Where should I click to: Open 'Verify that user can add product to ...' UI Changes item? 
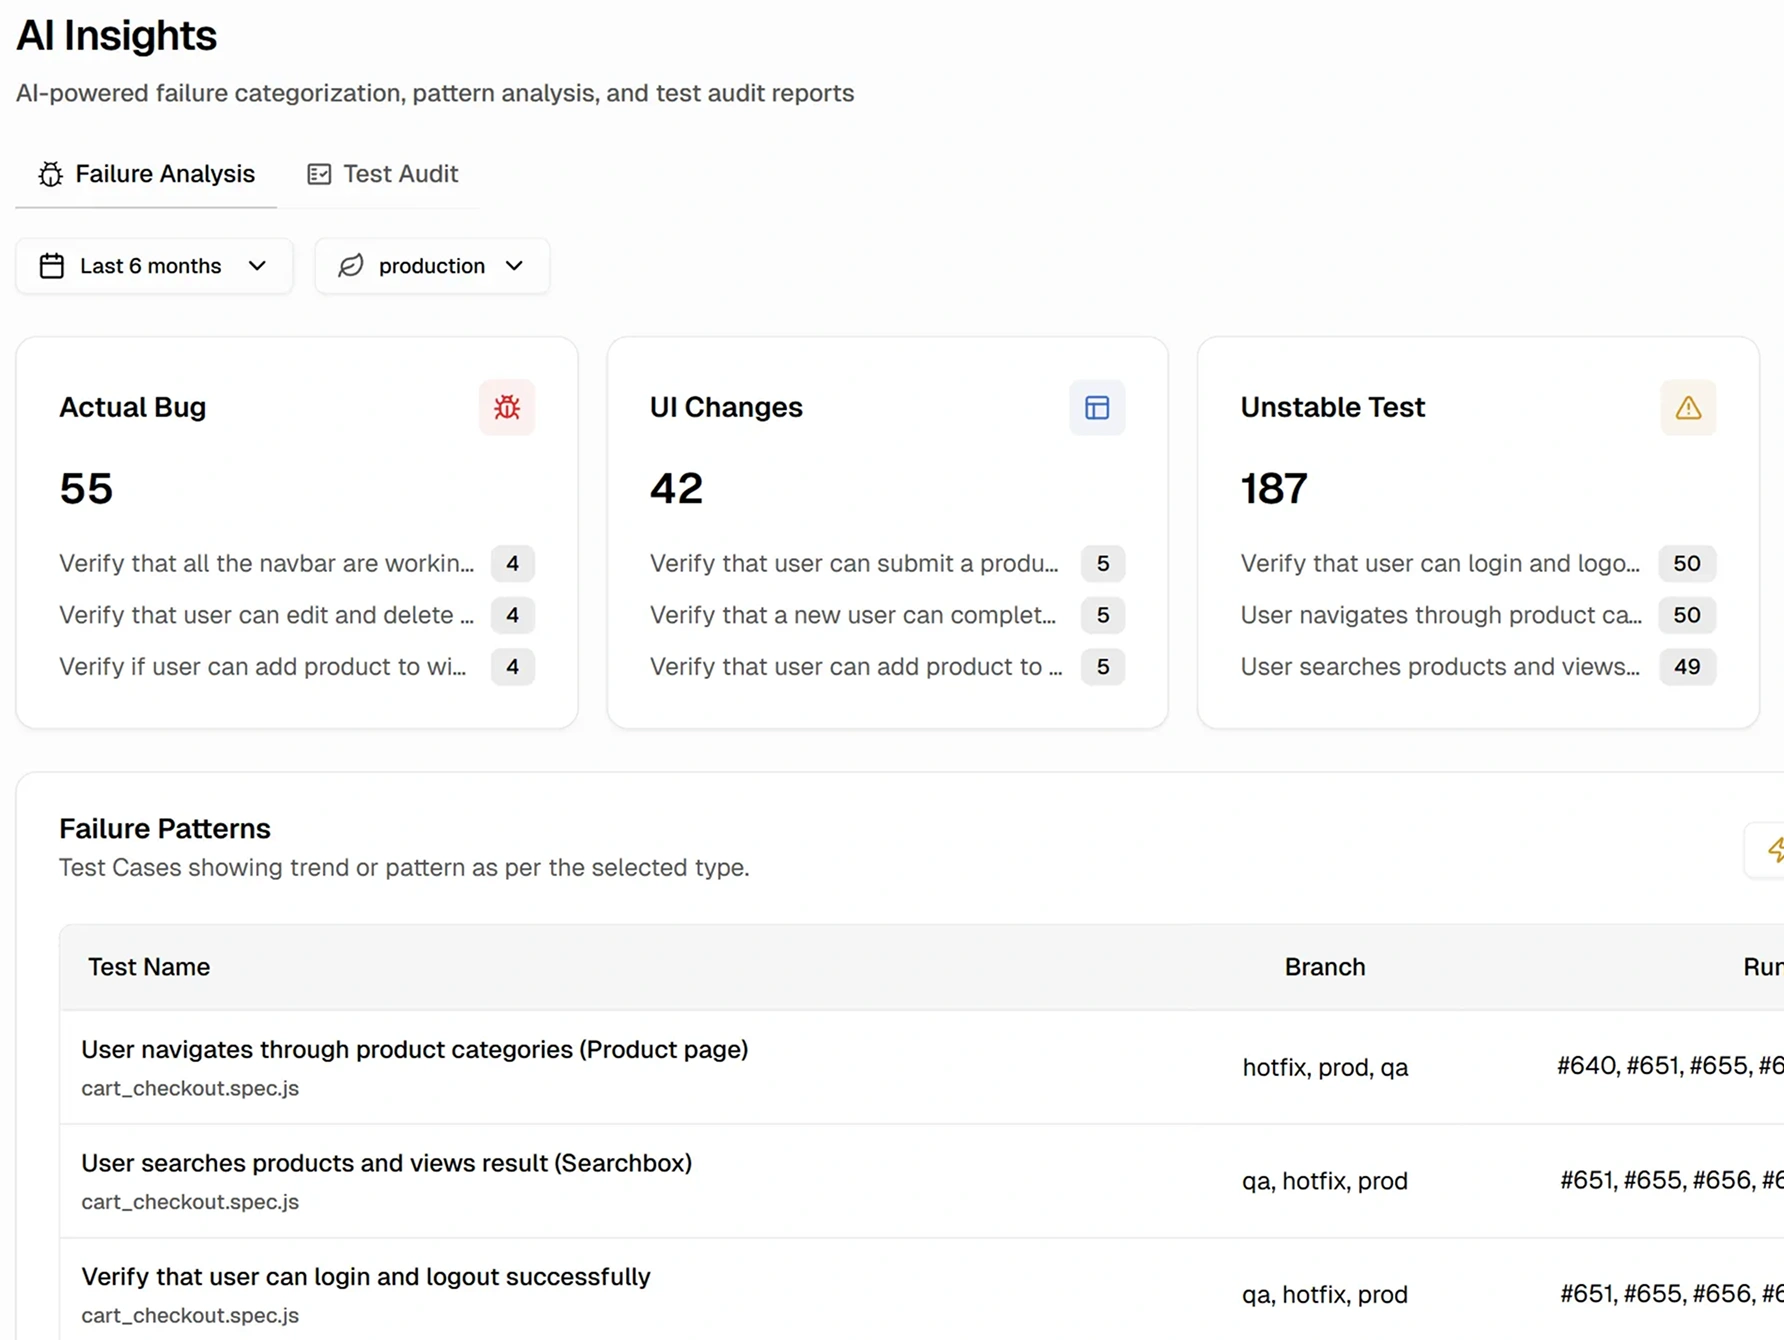(x=856, y=667)
